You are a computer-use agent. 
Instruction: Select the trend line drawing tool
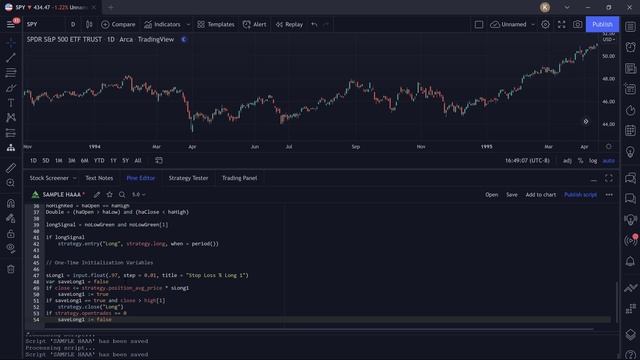(11, 58)
